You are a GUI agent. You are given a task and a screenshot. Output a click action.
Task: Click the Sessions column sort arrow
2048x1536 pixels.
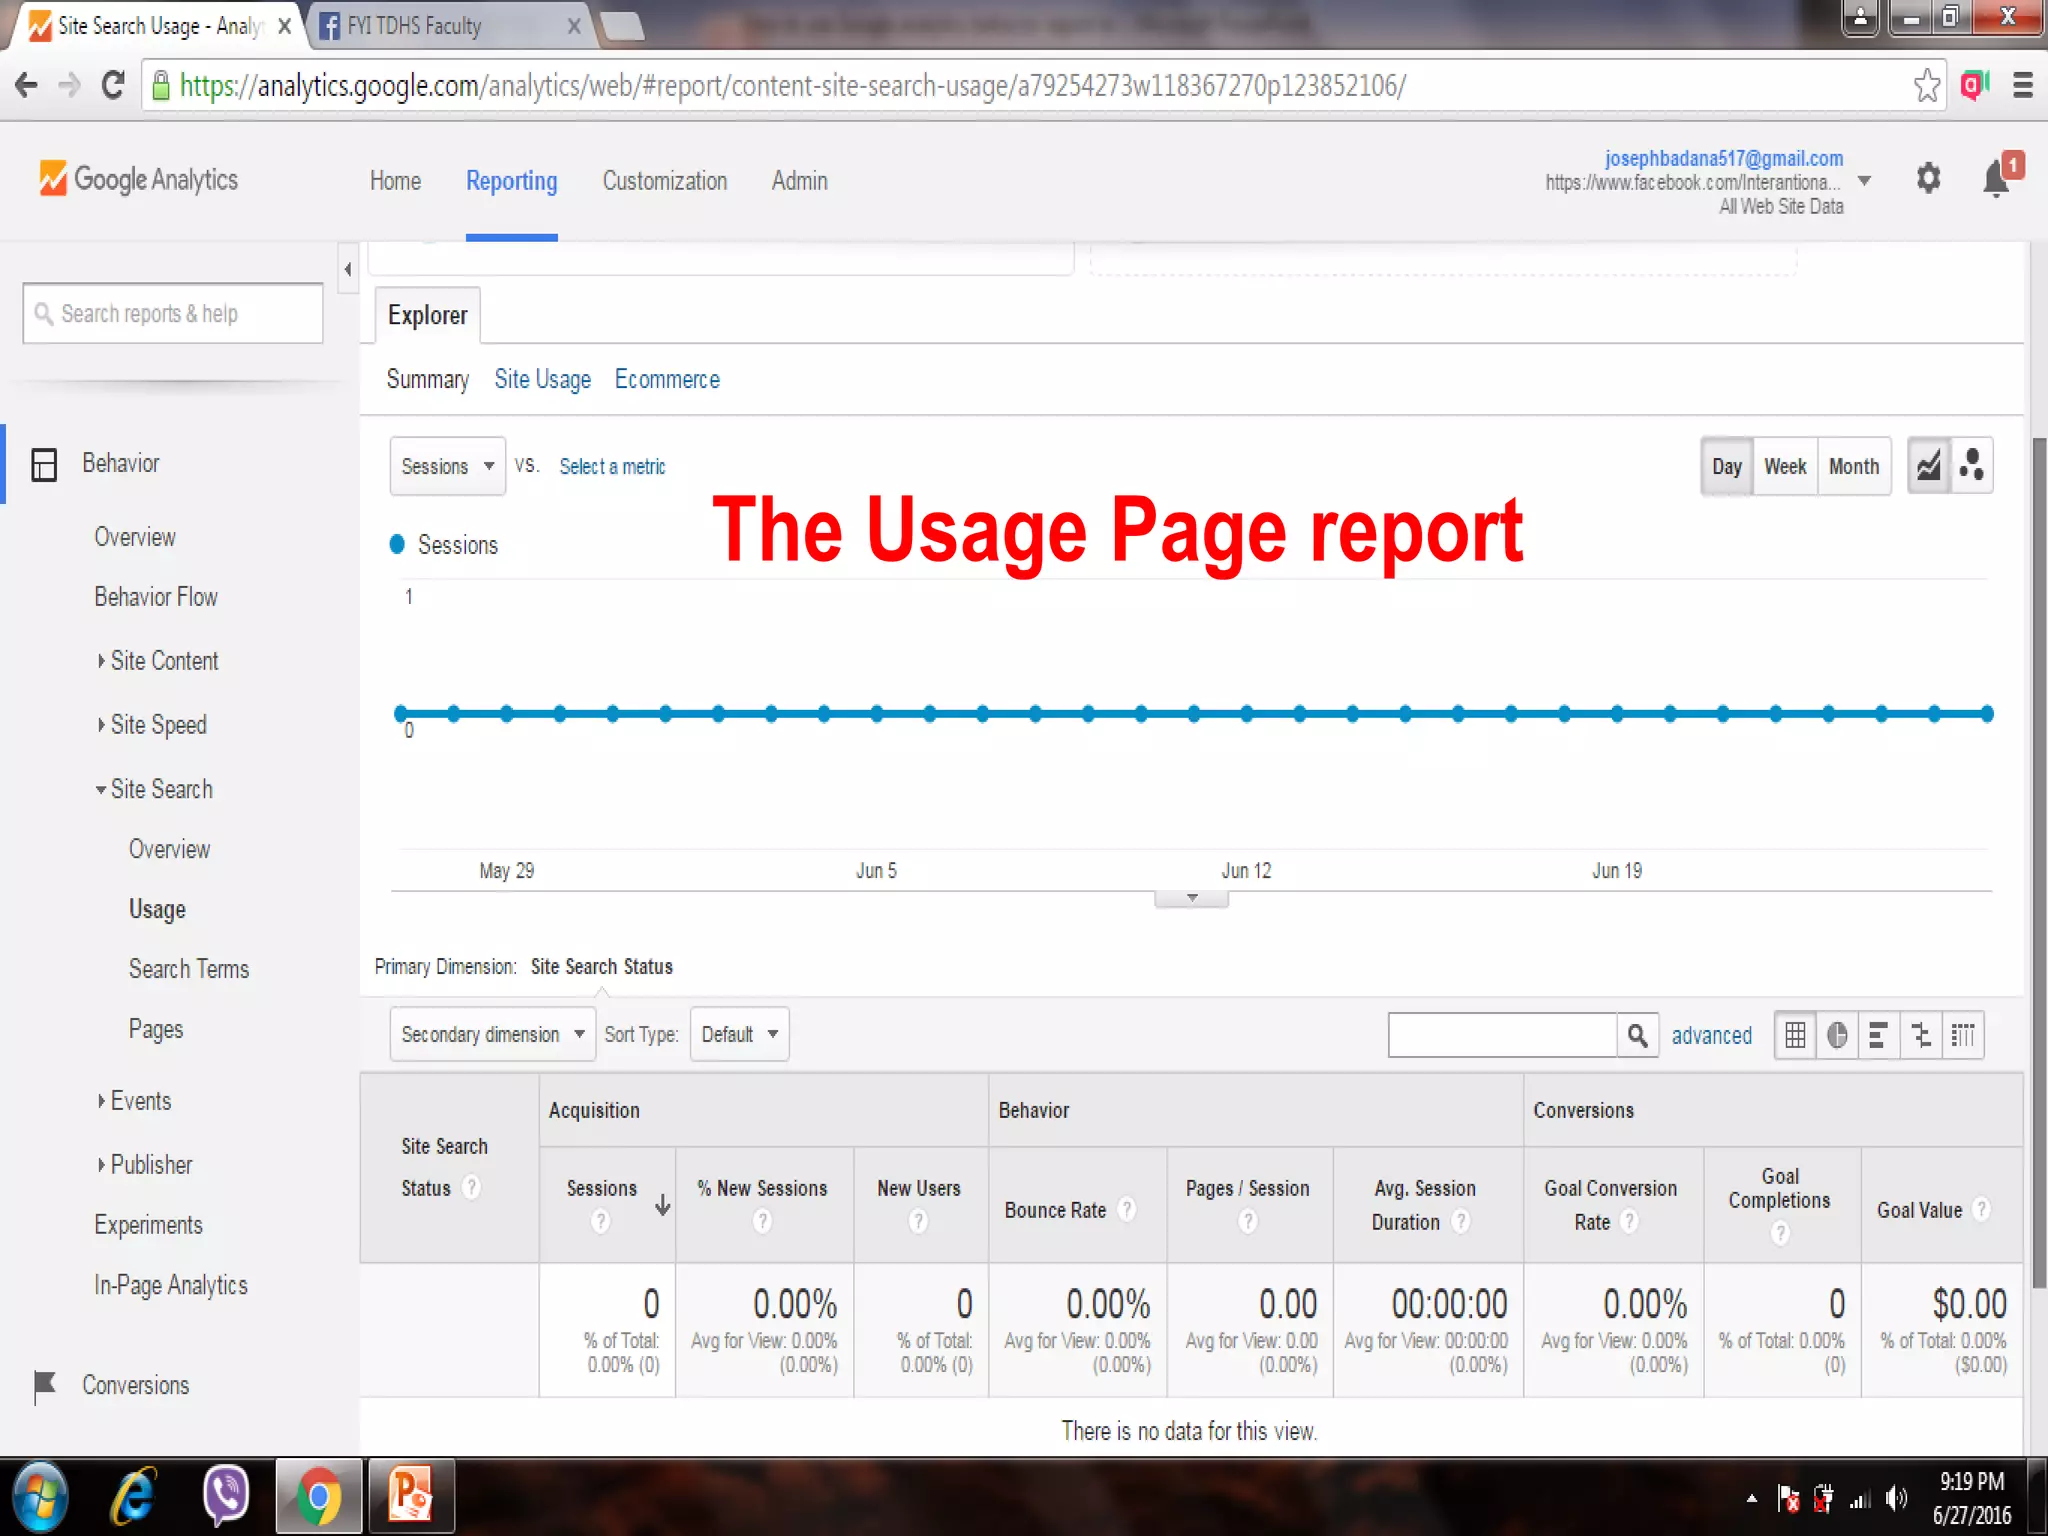point(662,1204)
